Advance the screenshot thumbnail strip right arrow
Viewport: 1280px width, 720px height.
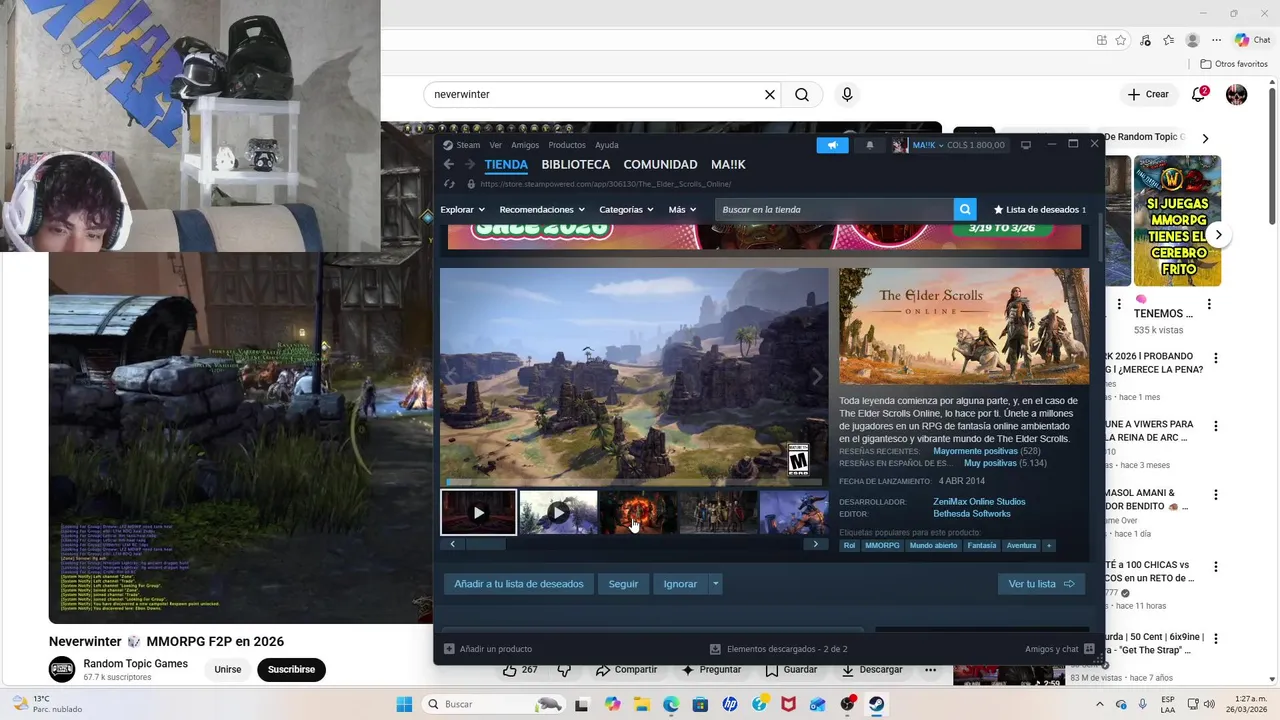[x=816, y=544]
